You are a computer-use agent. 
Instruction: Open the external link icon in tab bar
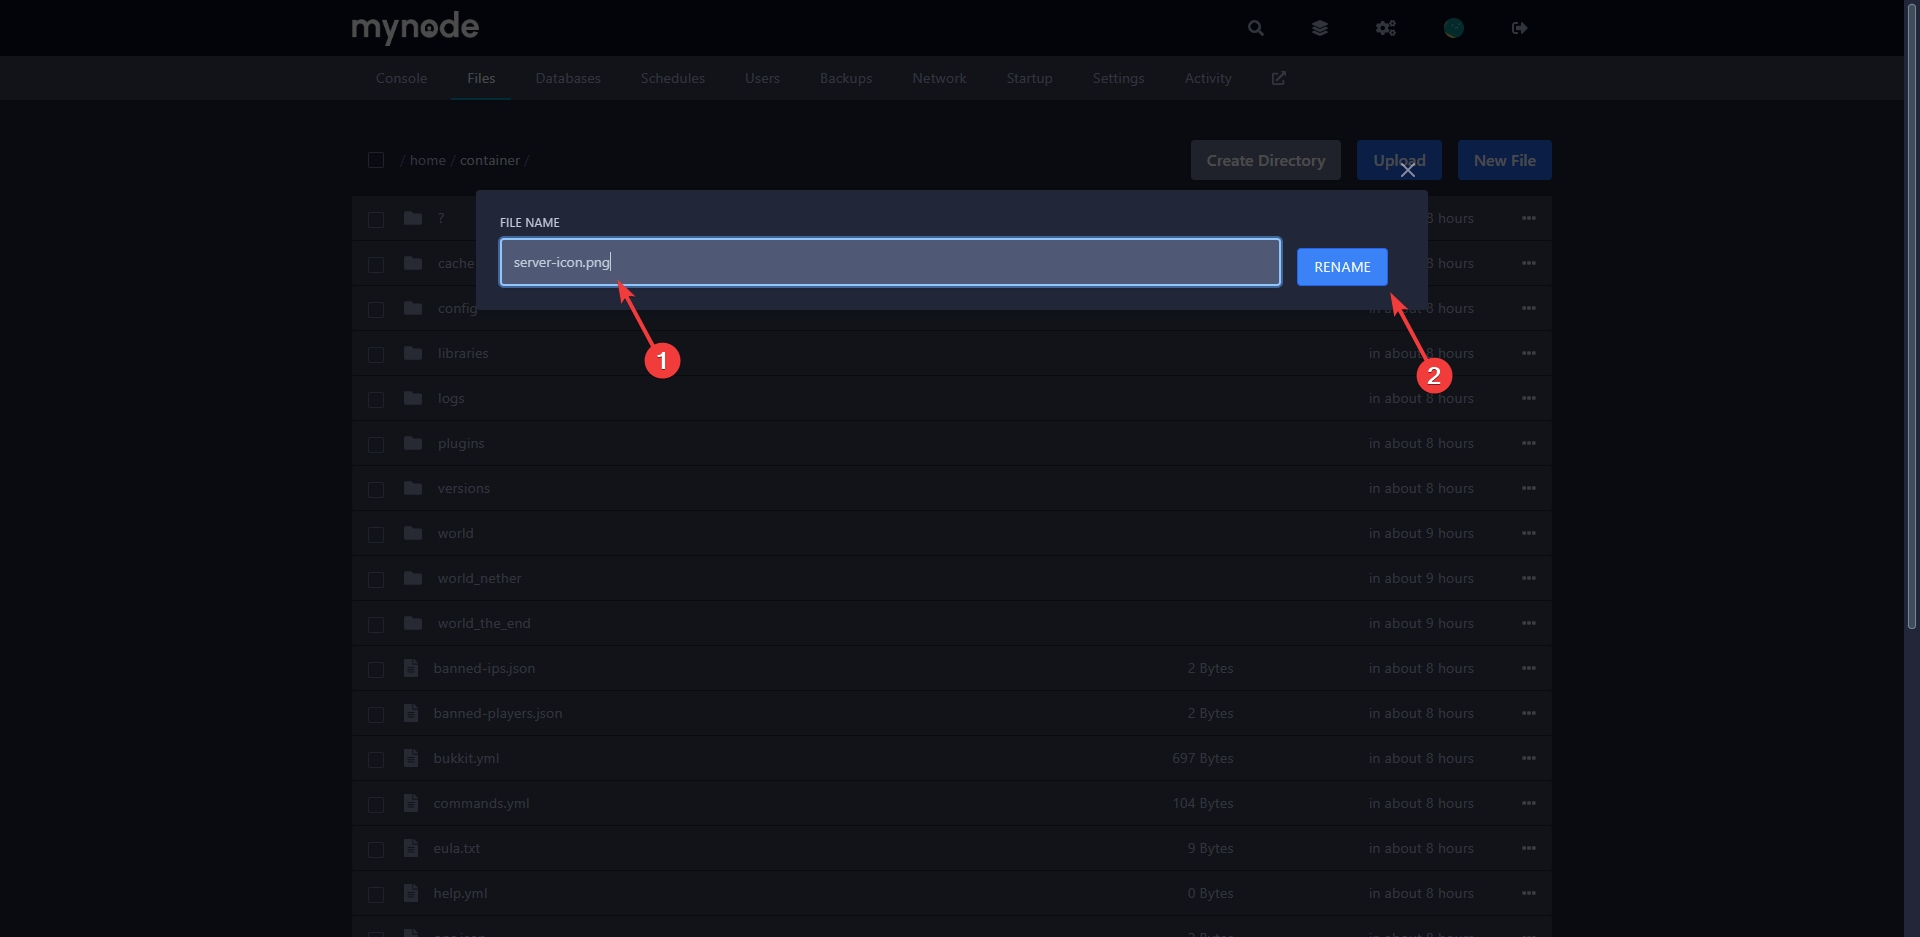click(x=1278, y=78)
